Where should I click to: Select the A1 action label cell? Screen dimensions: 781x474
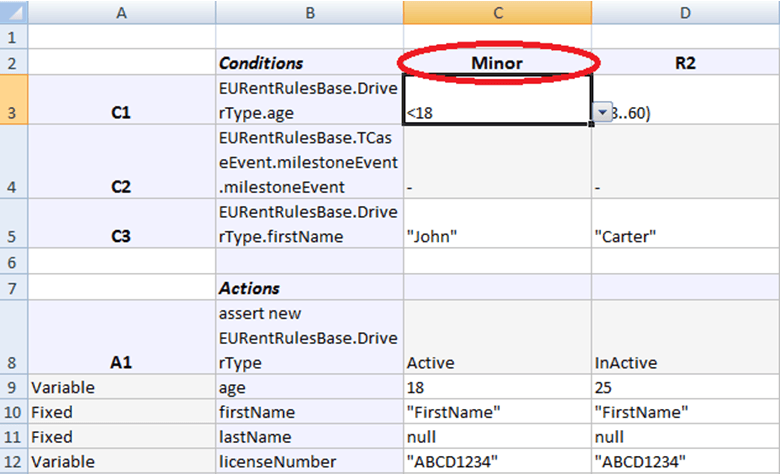pyautogui.click(x=122, y=337)
